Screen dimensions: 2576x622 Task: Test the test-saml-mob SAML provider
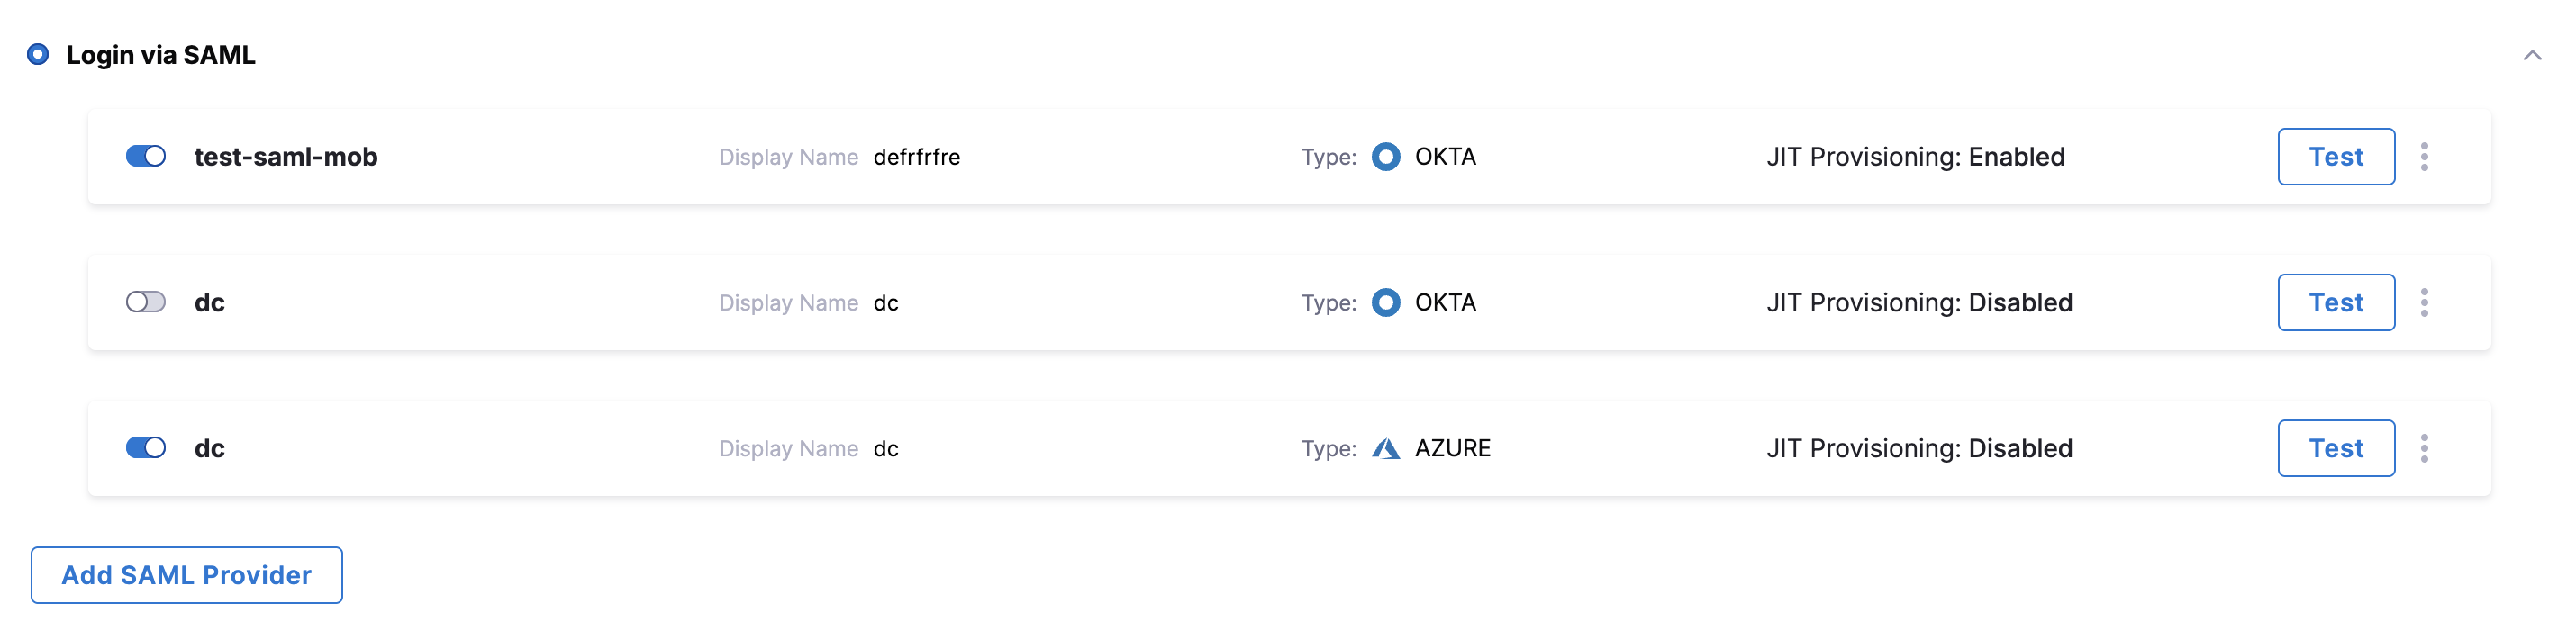(x=2335, y=157)
